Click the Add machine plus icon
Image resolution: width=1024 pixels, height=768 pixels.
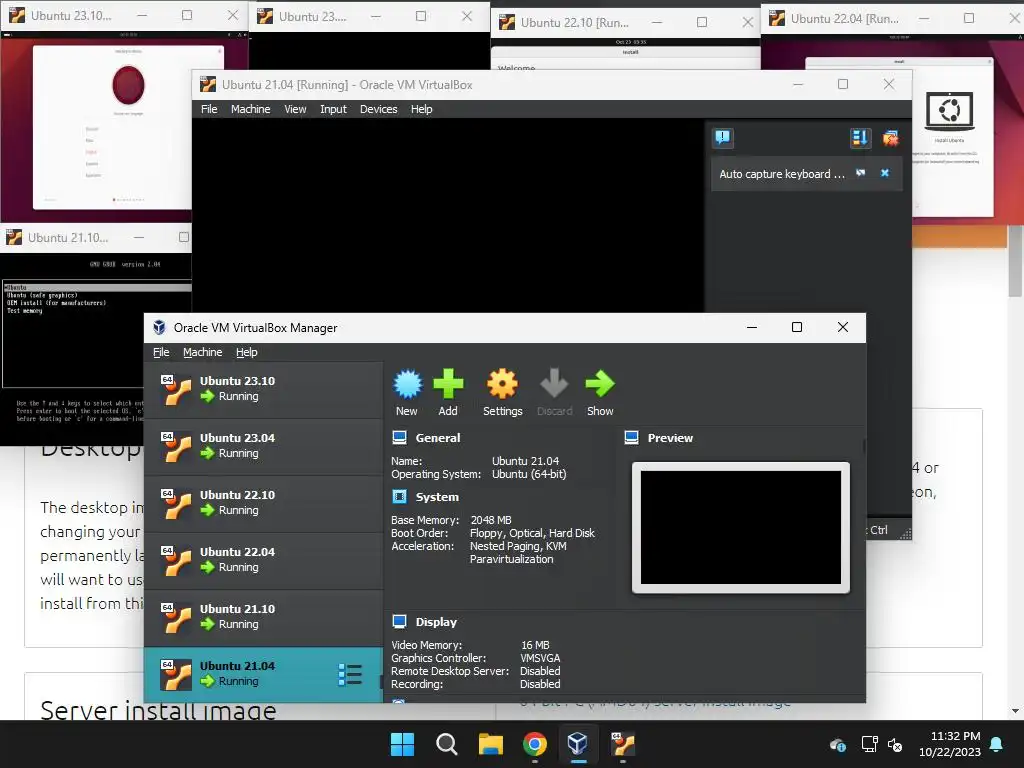(x=448, y=384)
